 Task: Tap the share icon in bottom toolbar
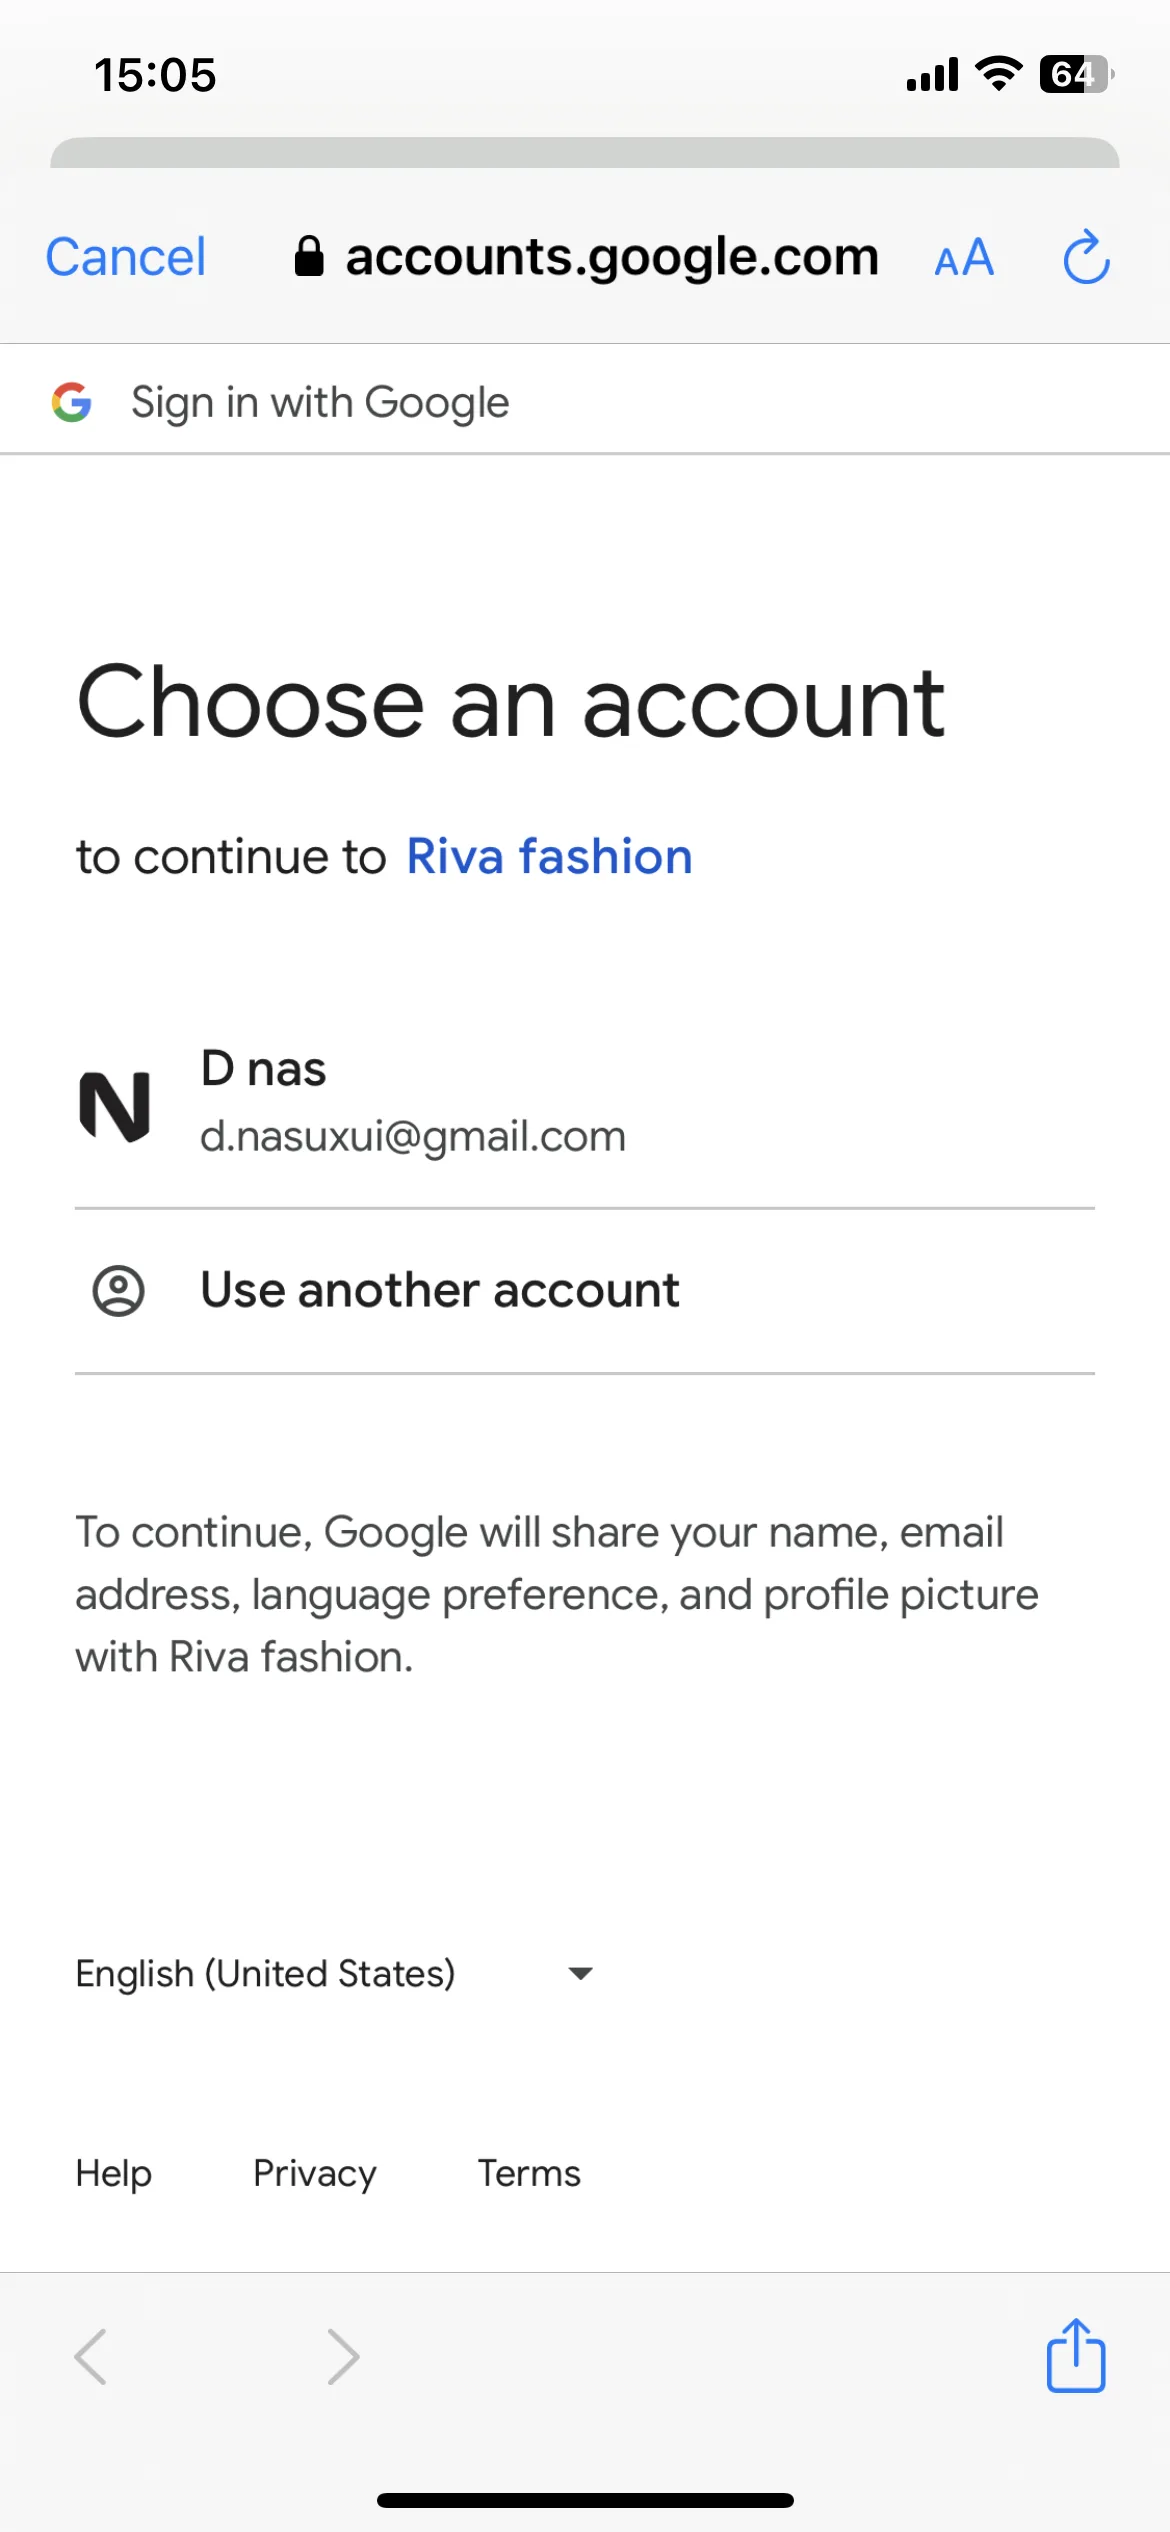coord(1076,2355)
